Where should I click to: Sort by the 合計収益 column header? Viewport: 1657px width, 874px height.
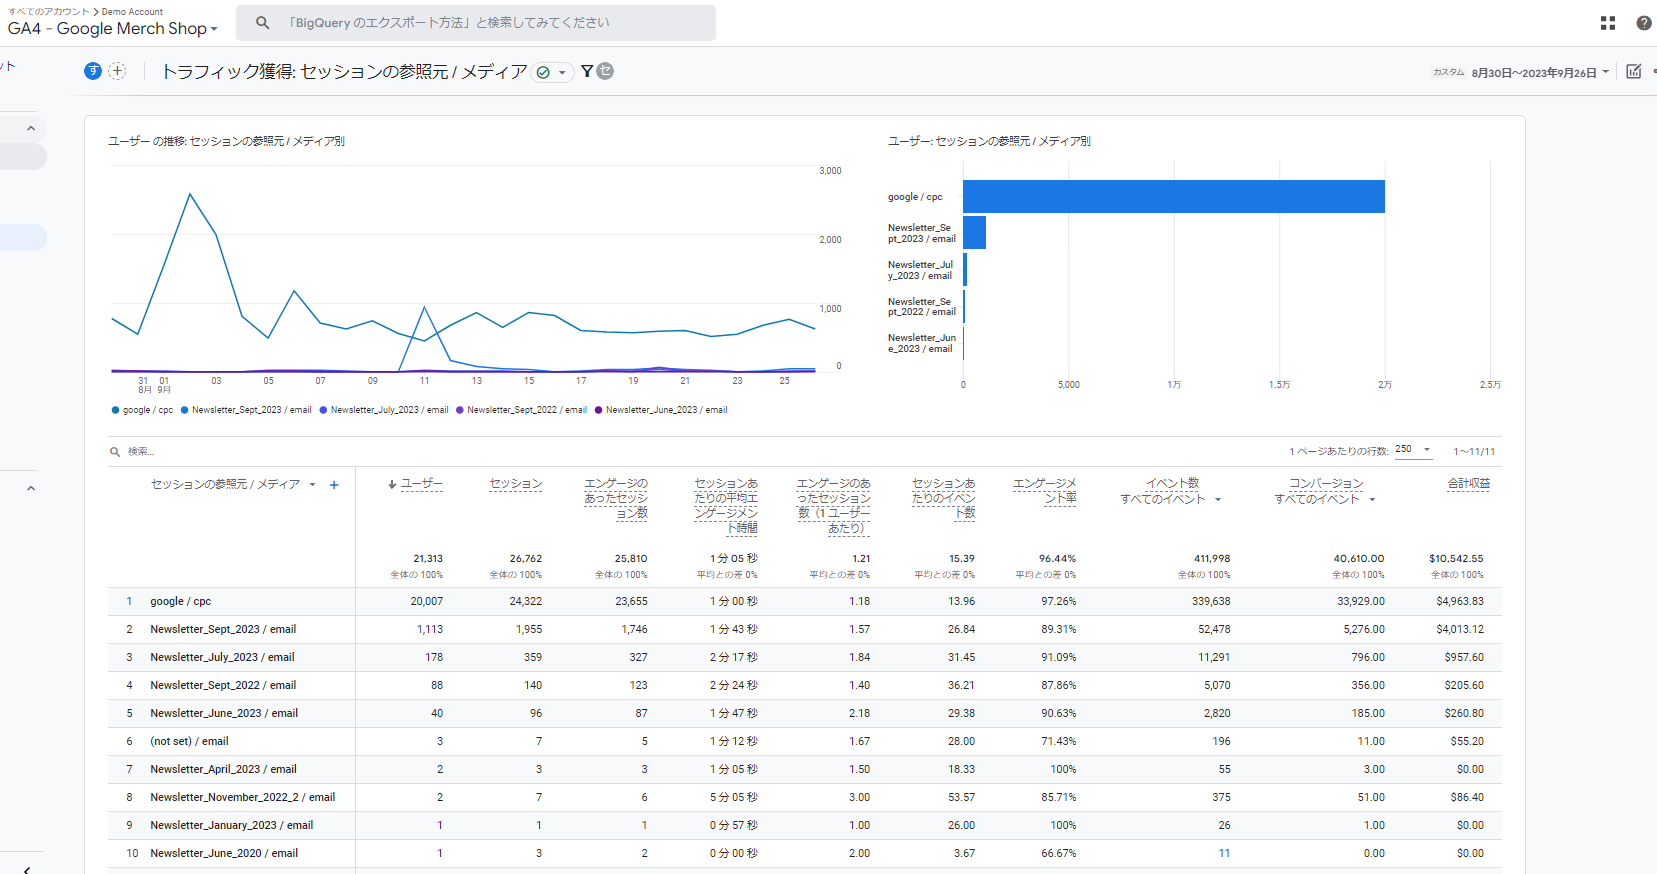coord(1468,484)
